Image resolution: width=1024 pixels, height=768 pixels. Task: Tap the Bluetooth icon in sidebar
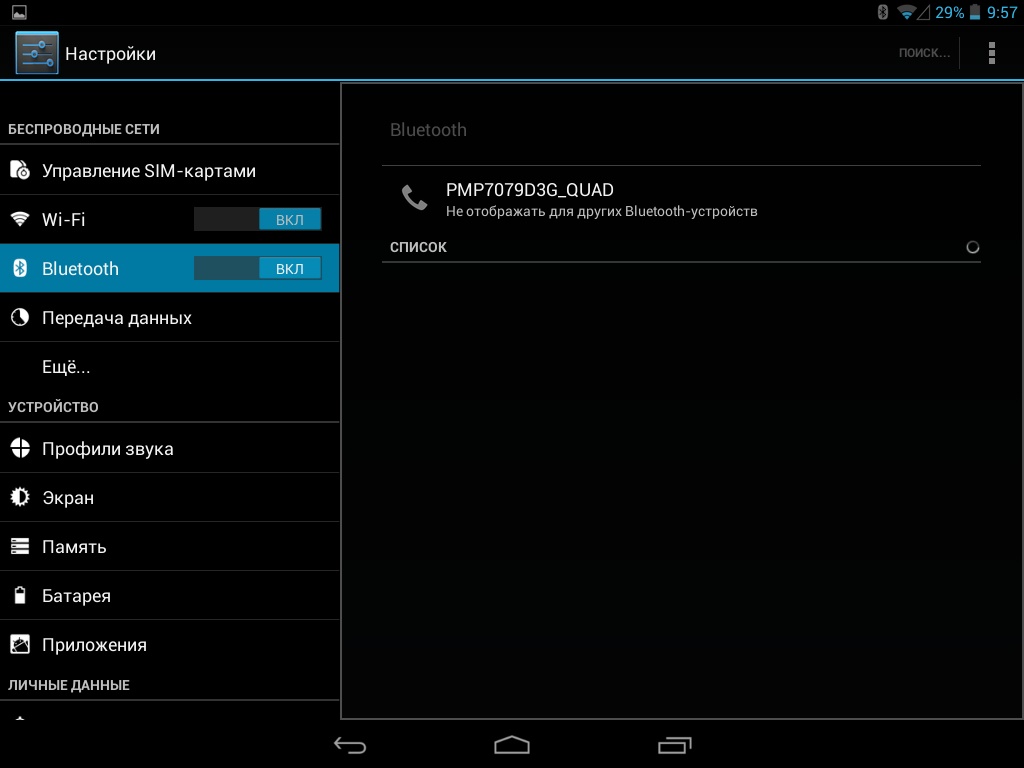pyautogui.click(x=20, y=268)
